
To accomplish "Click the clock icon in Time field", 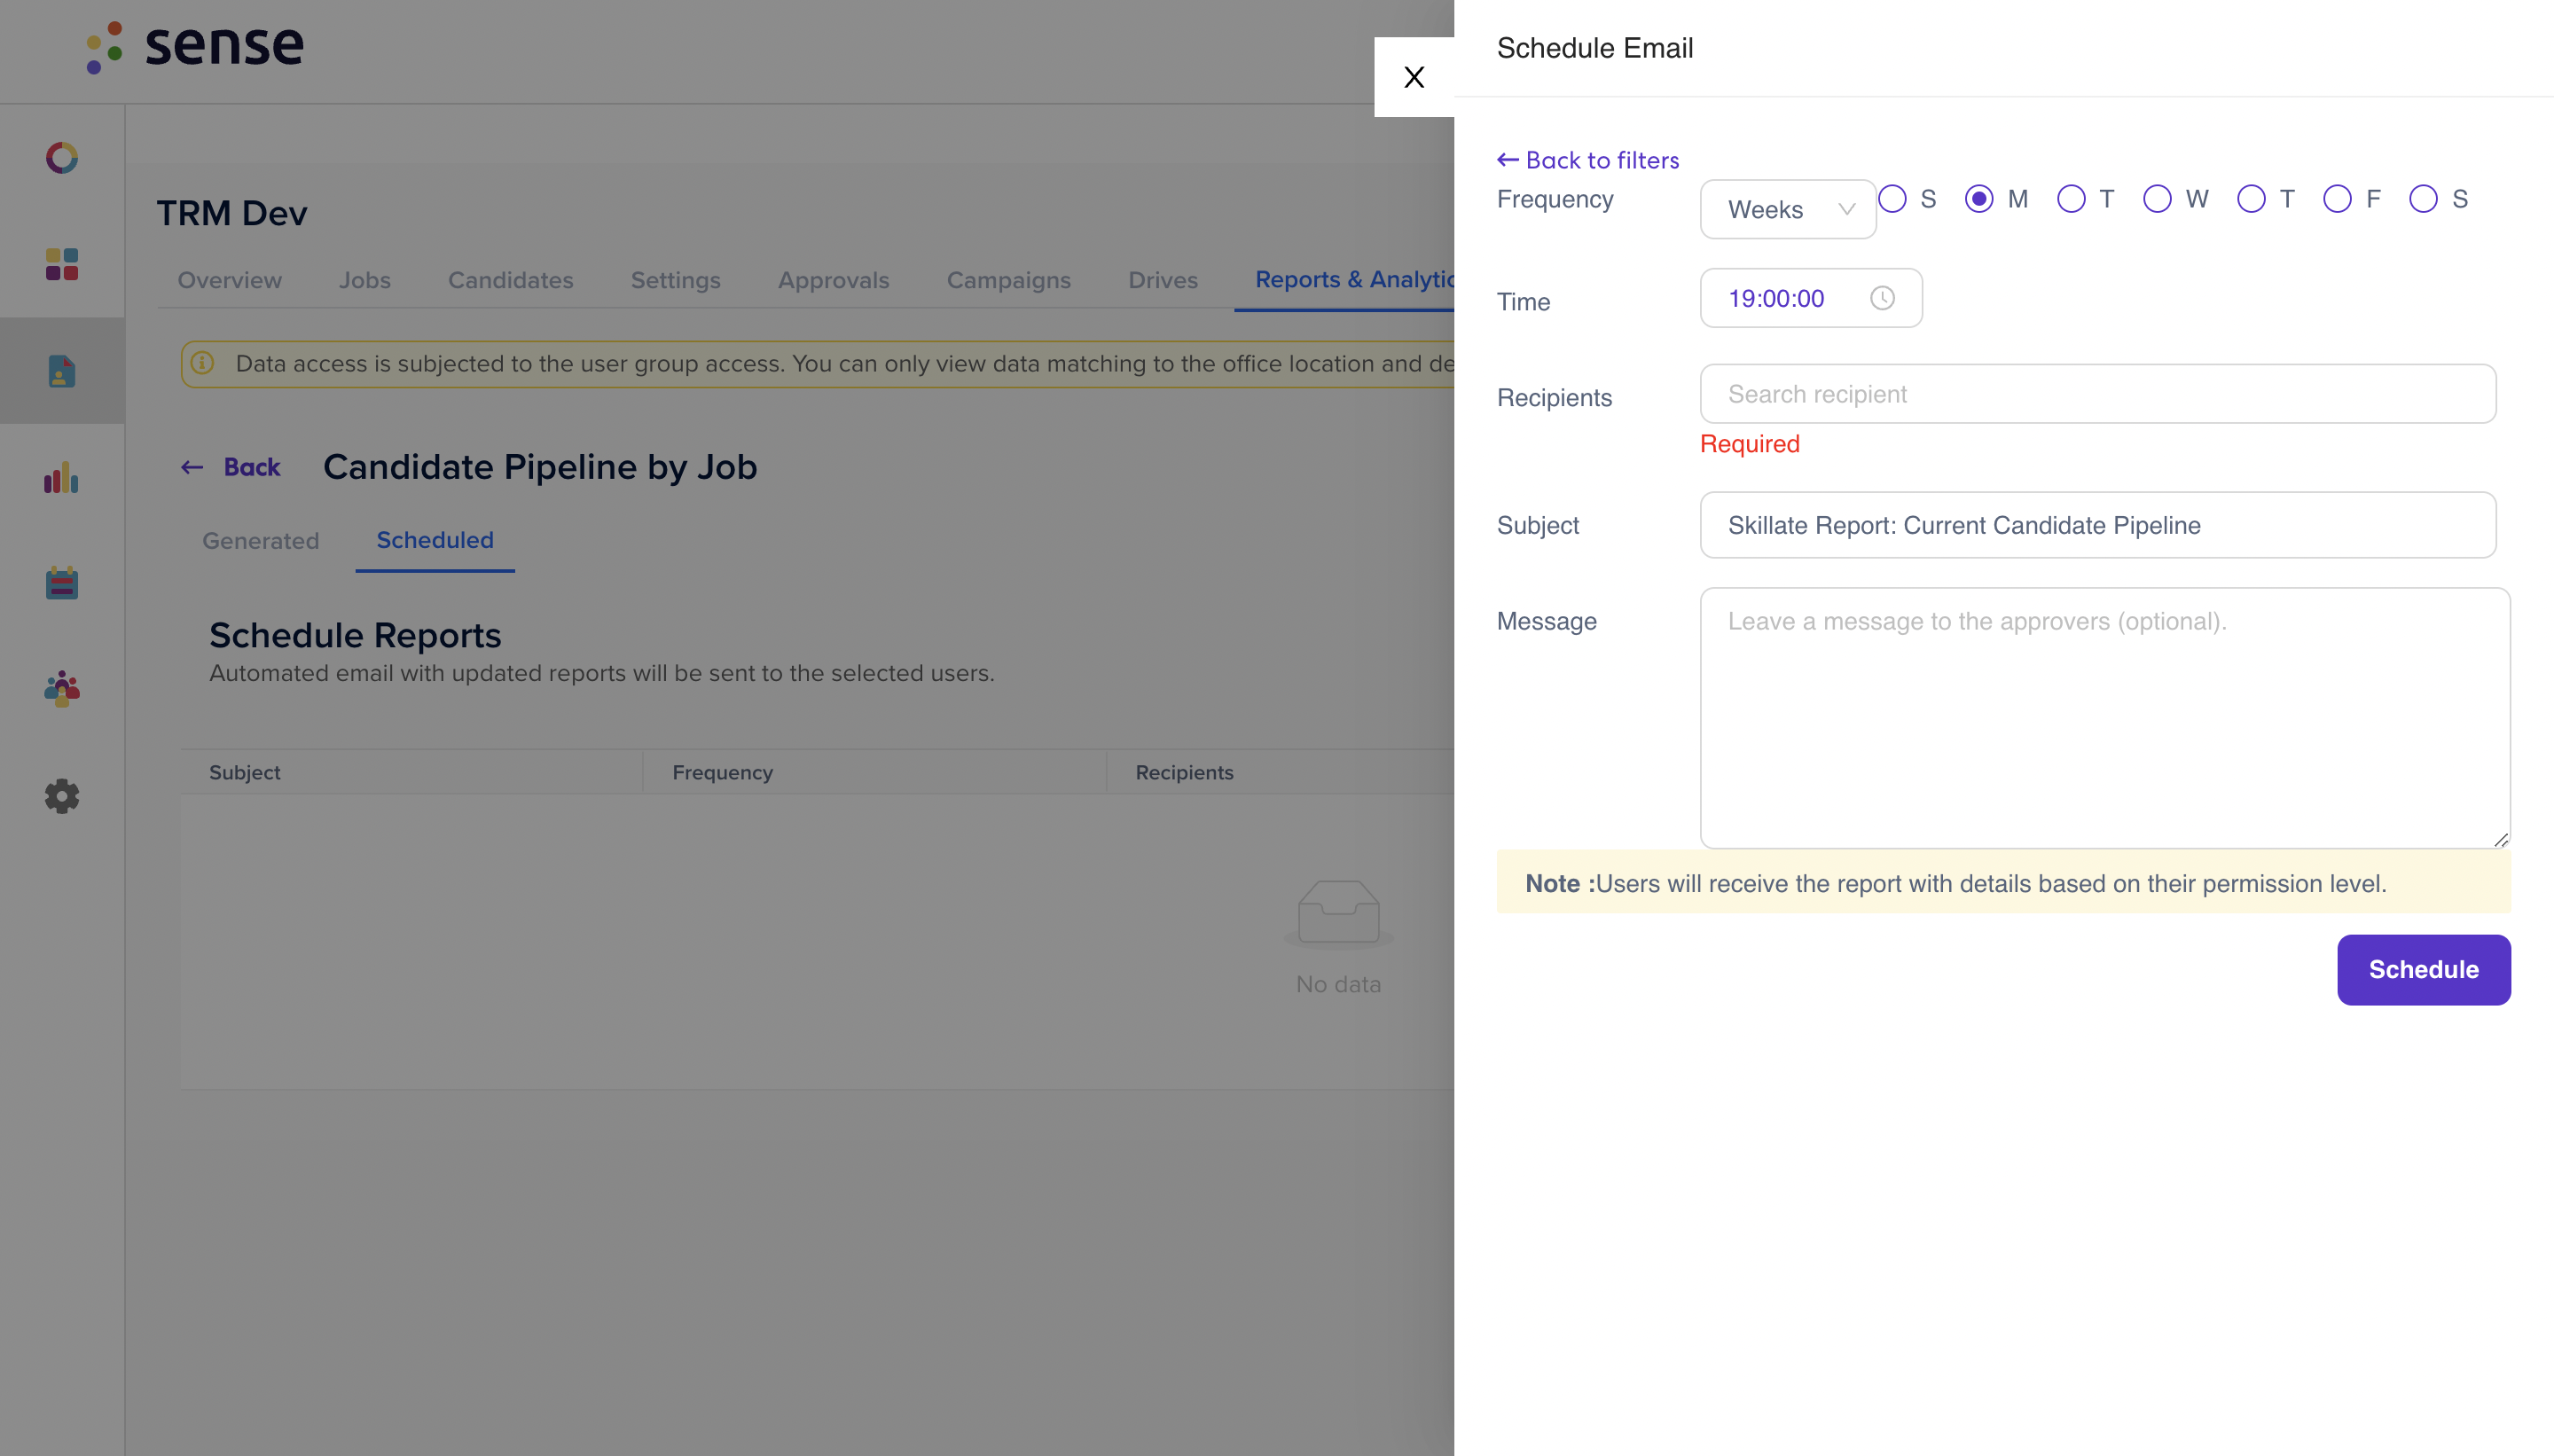I will click(x=1882, y=298).
